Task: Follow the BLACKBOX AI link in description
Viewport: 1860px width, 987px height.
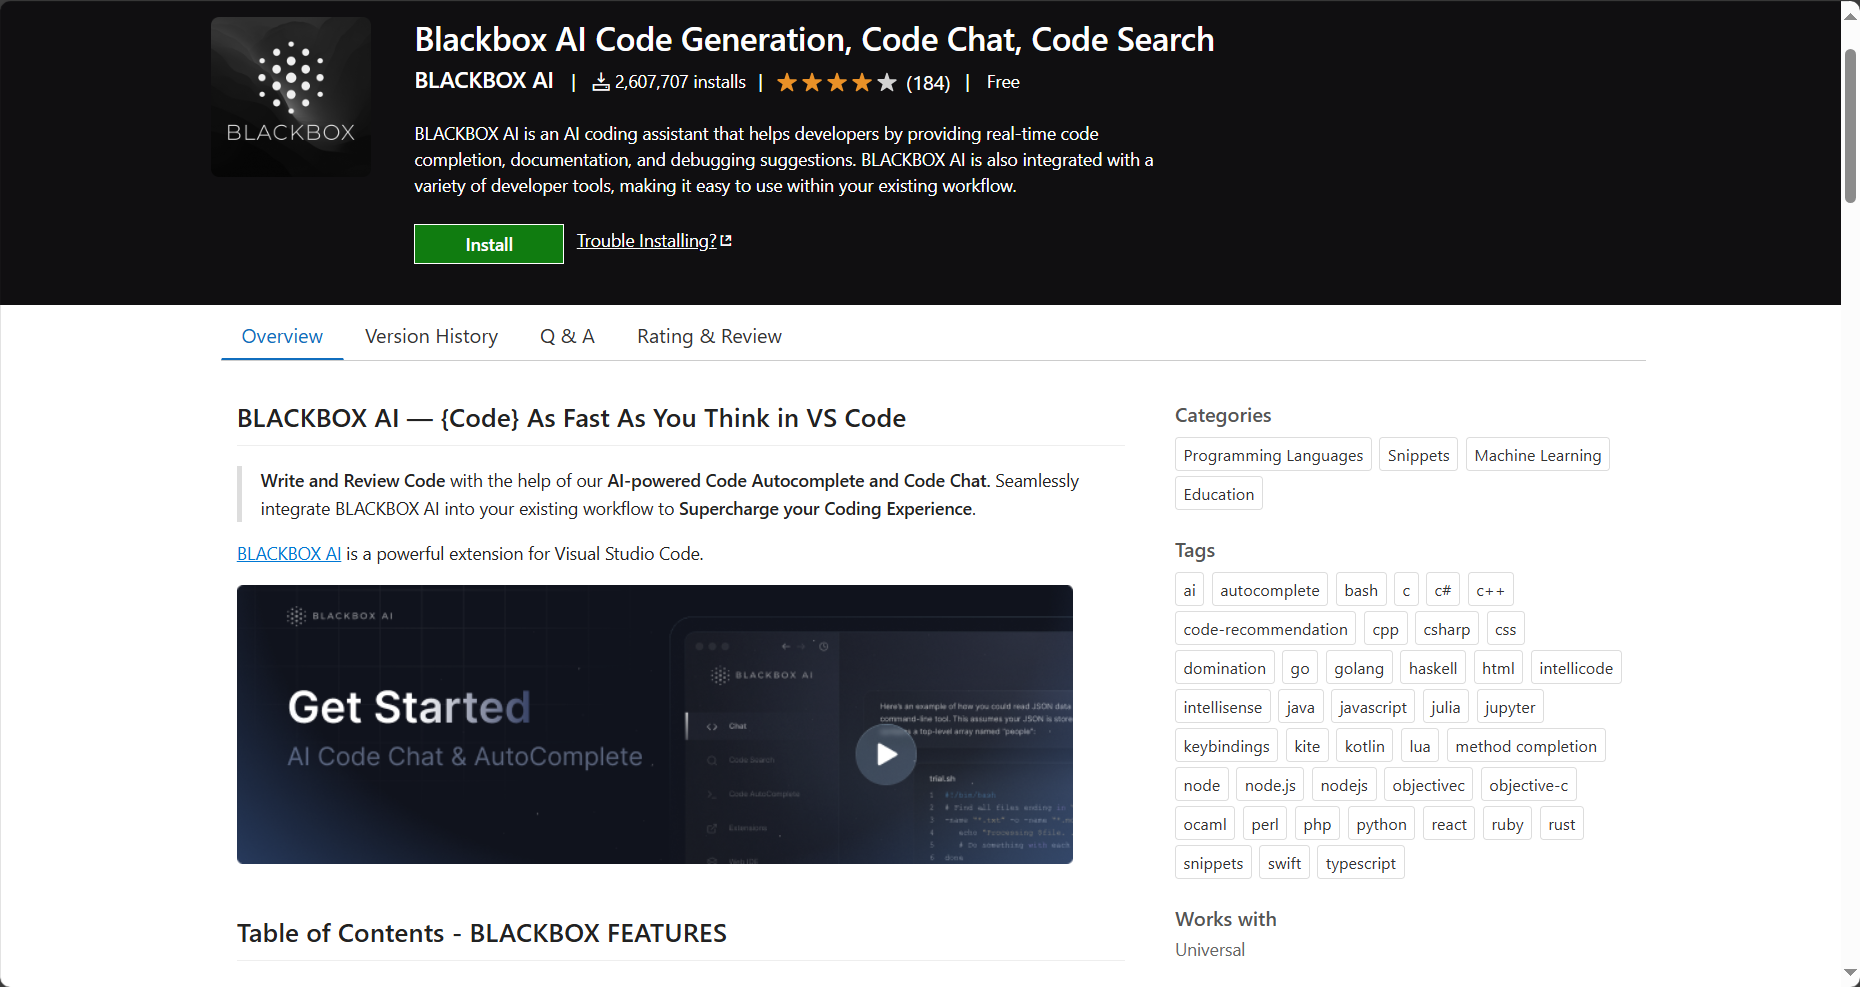Action: pos(289,554)
